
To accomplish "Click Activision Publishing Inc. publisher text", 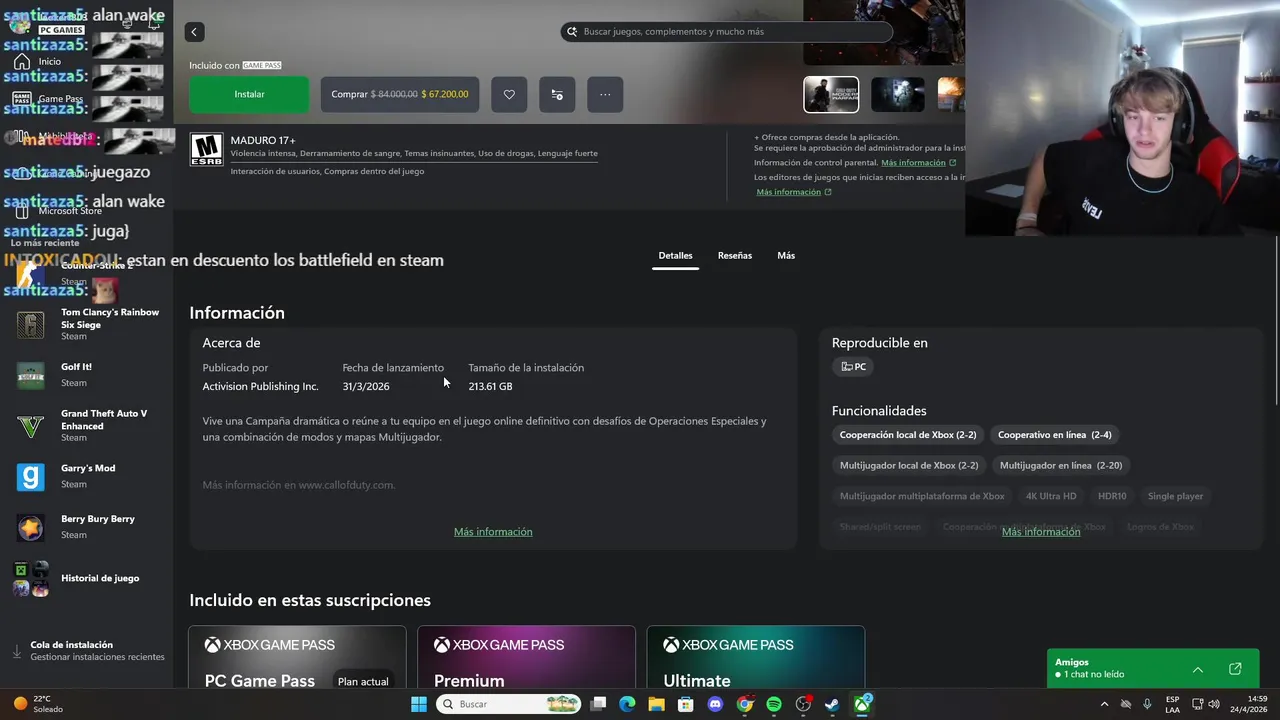I will pyautogui.click(x=260, y=386).
